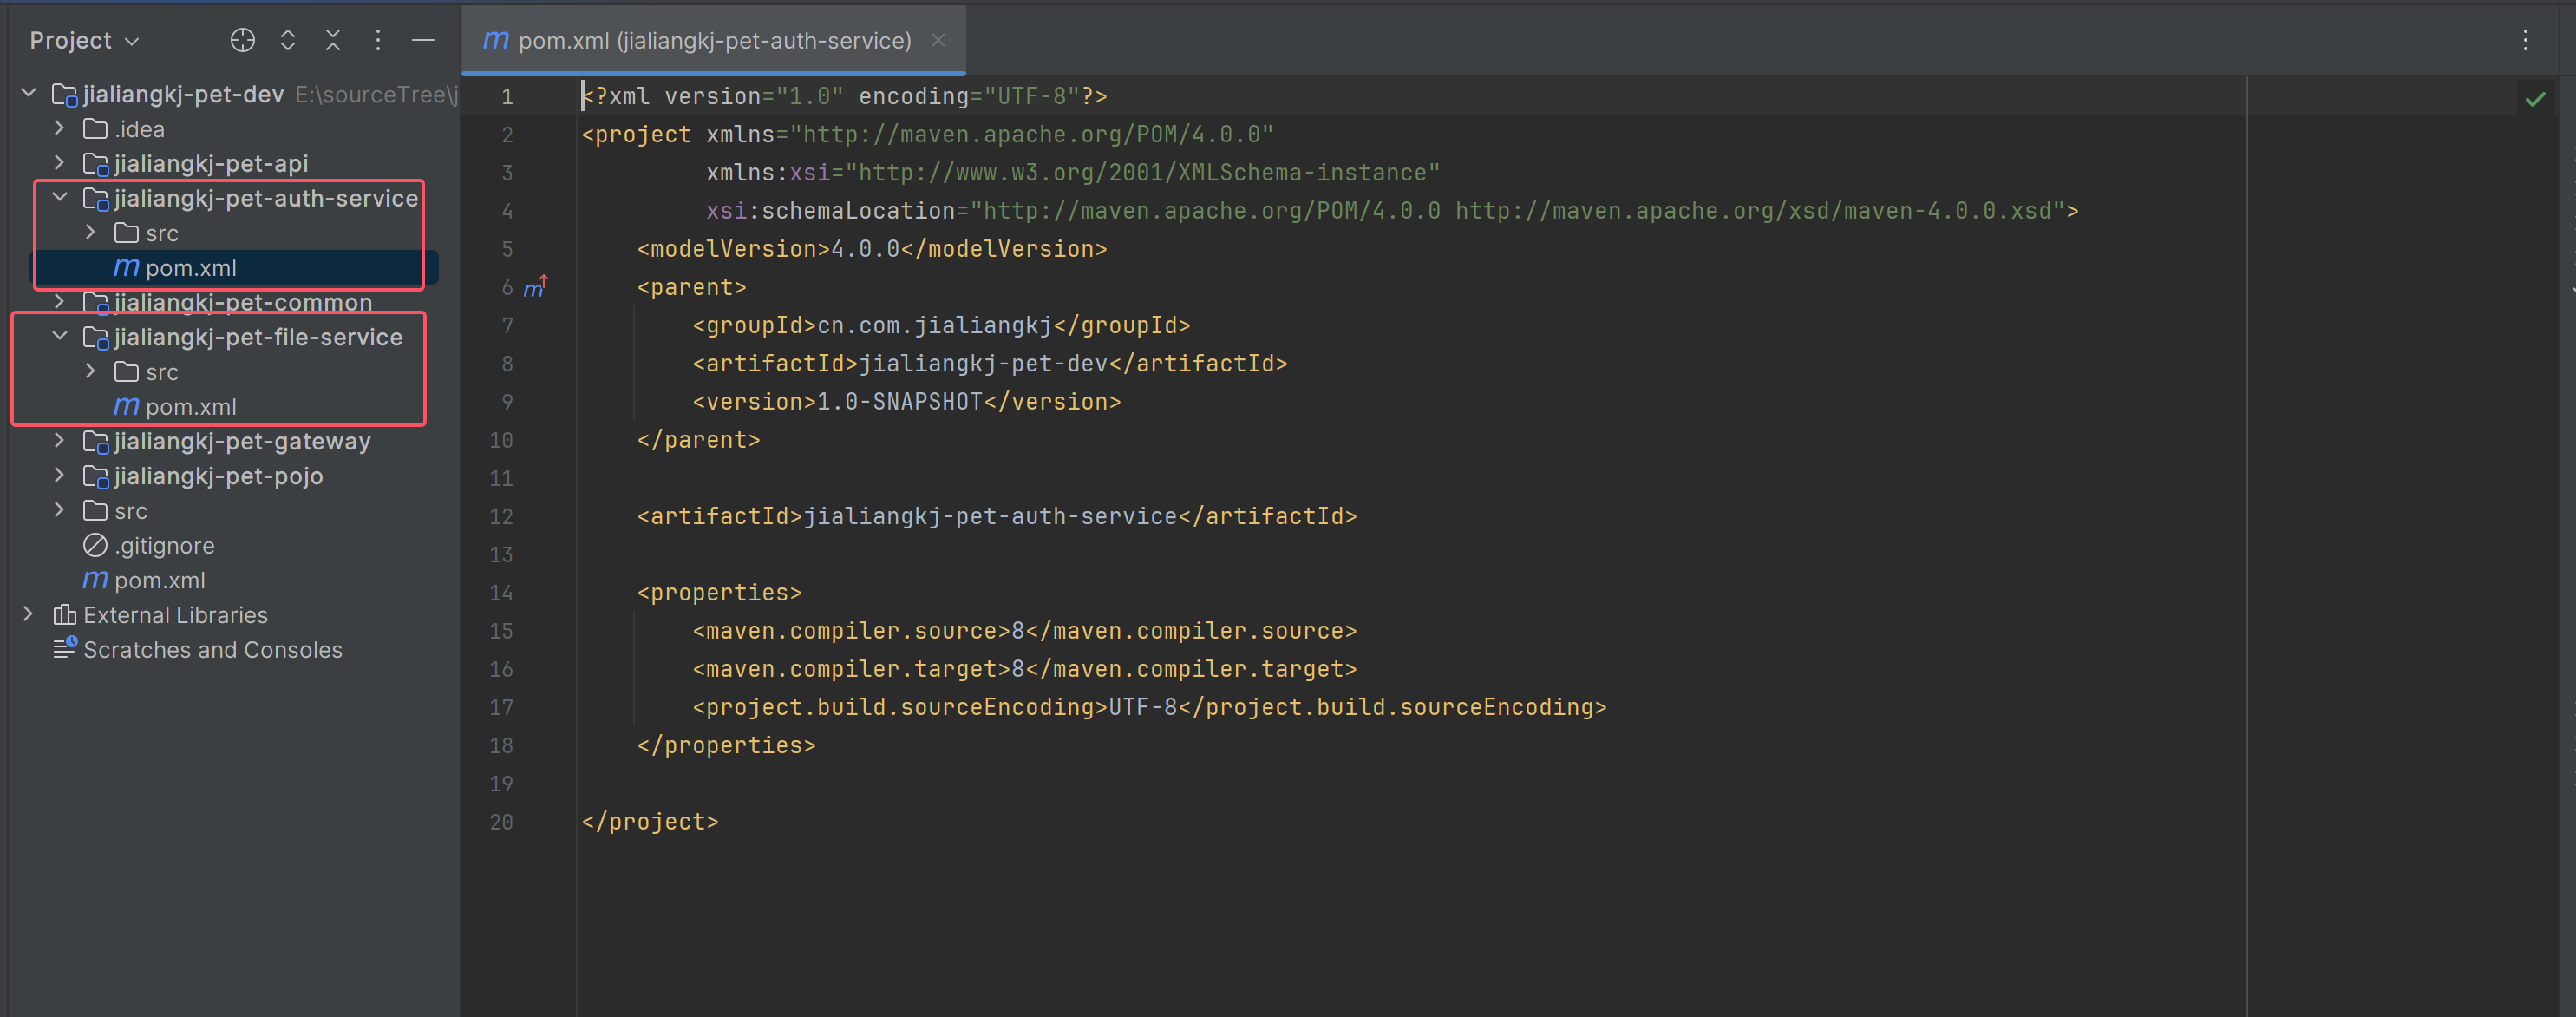This screenshot has width=2576, height=1017.
Task: Click the External Libraries icon
Action: pyautogui.click(x=65, y=615)
